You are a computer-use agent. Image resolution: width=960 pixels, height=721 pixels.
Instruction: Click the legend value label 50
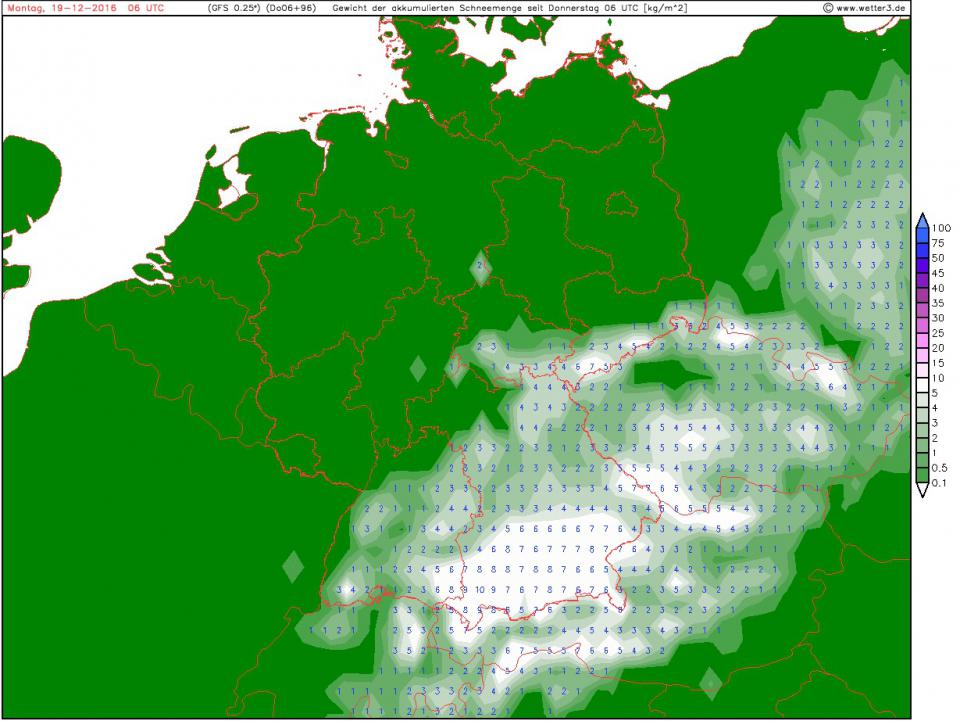(938, 258)
